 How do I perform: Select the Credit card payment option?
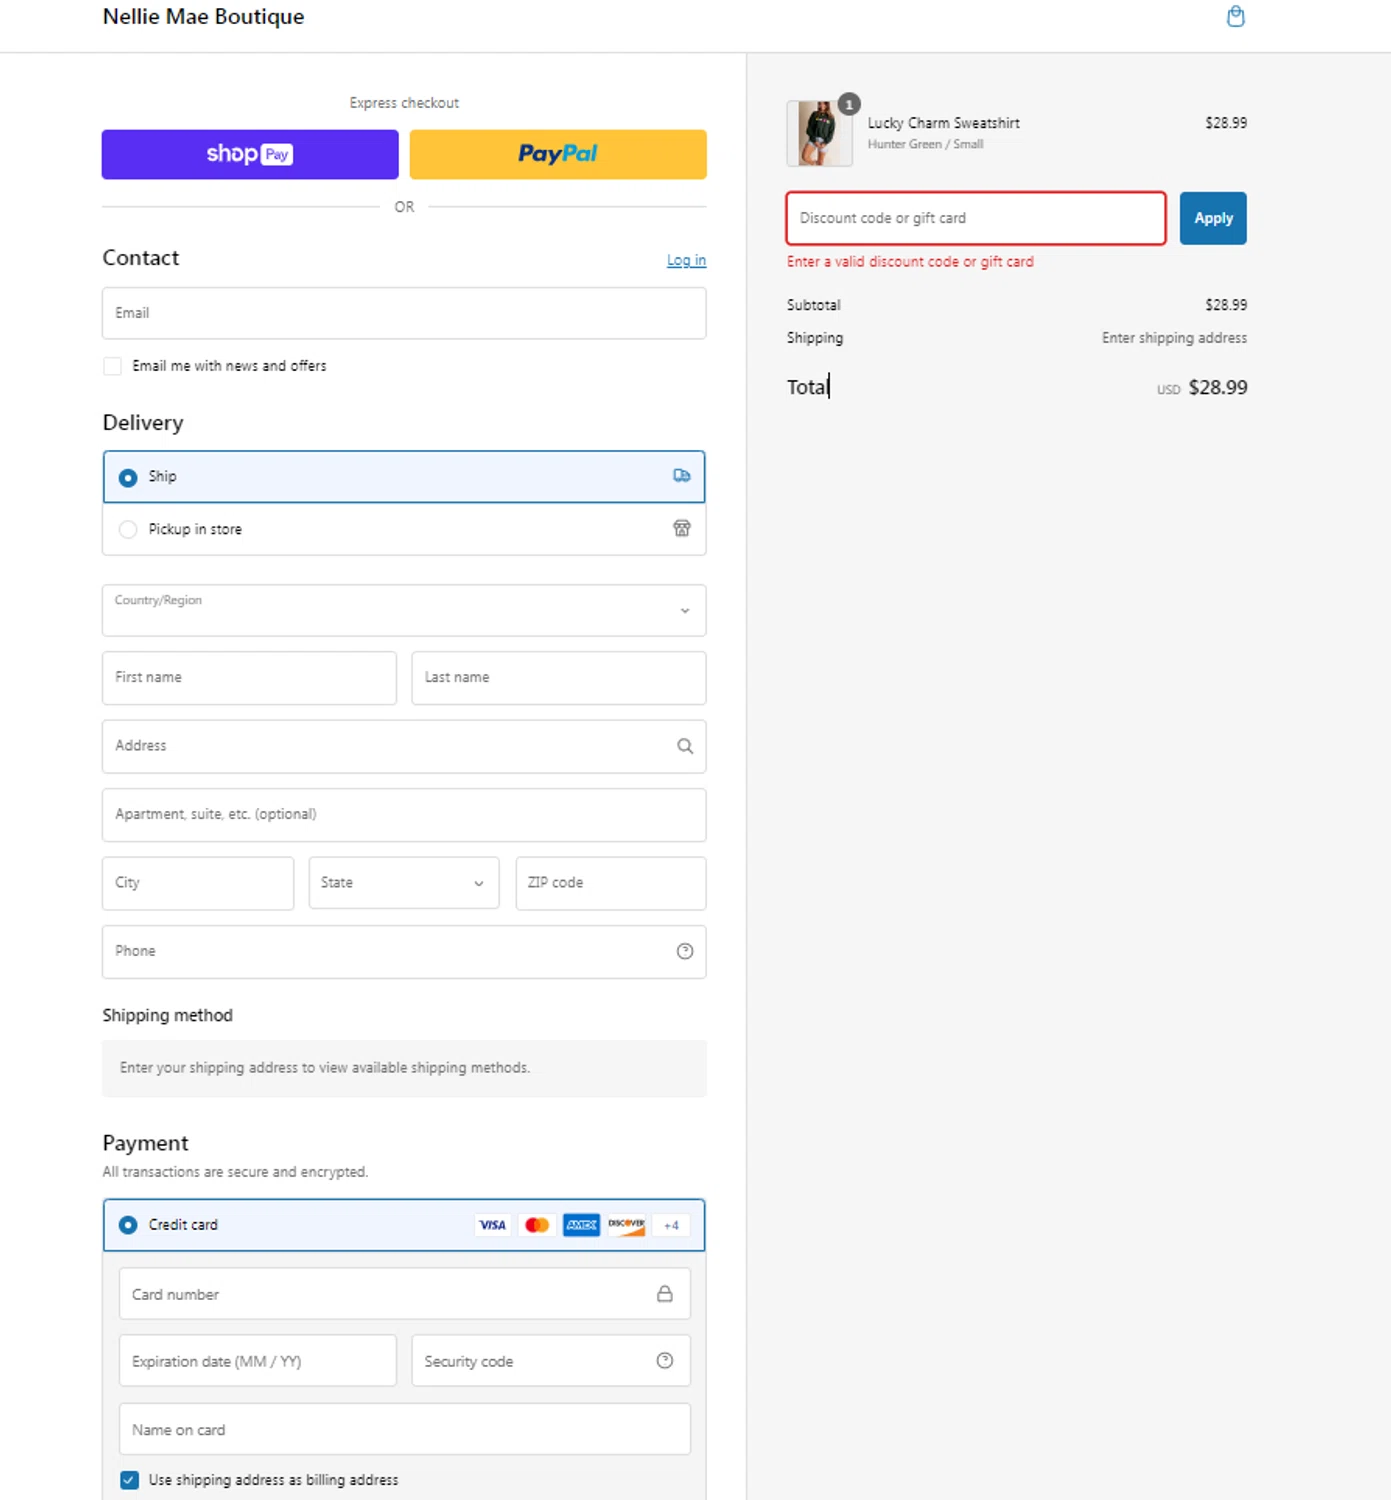[128, 1225]
